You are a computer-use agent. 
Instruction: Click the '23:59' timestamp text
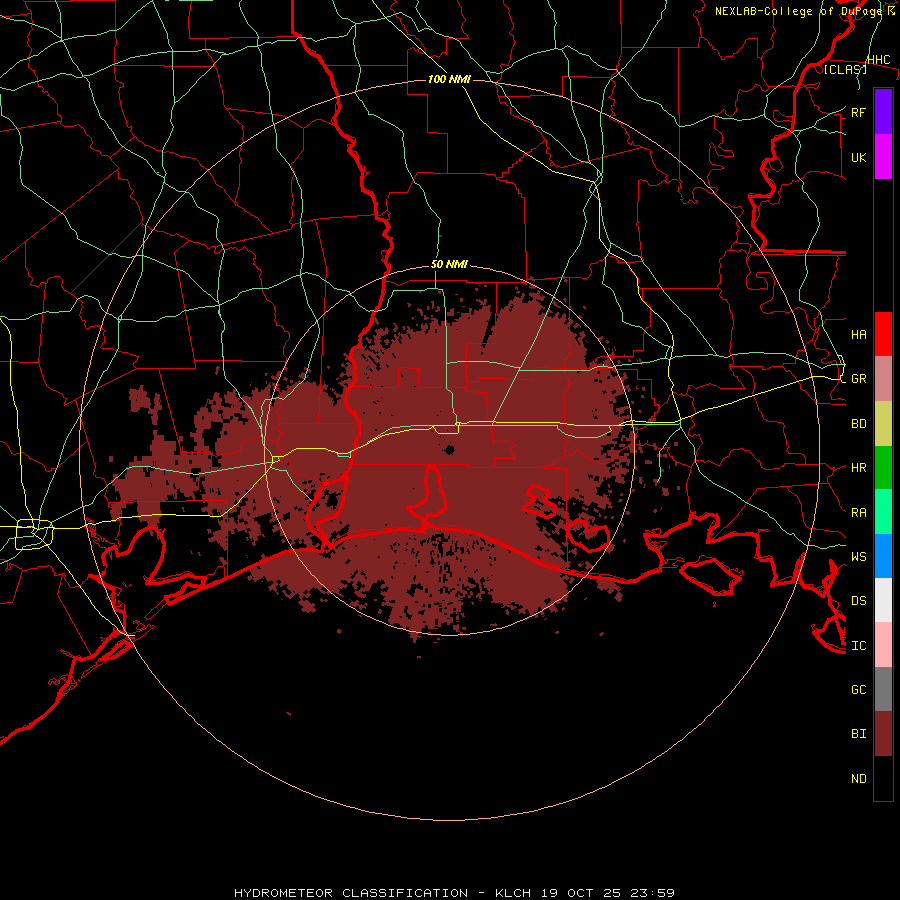(x=651, y=893)
